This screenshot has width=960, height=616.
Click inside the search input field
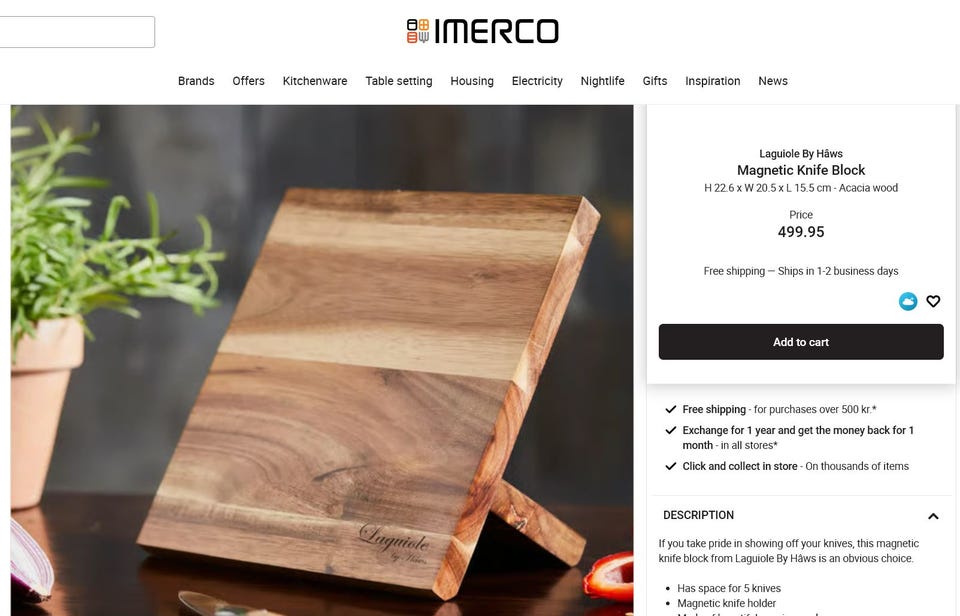(x=77, y=32)
